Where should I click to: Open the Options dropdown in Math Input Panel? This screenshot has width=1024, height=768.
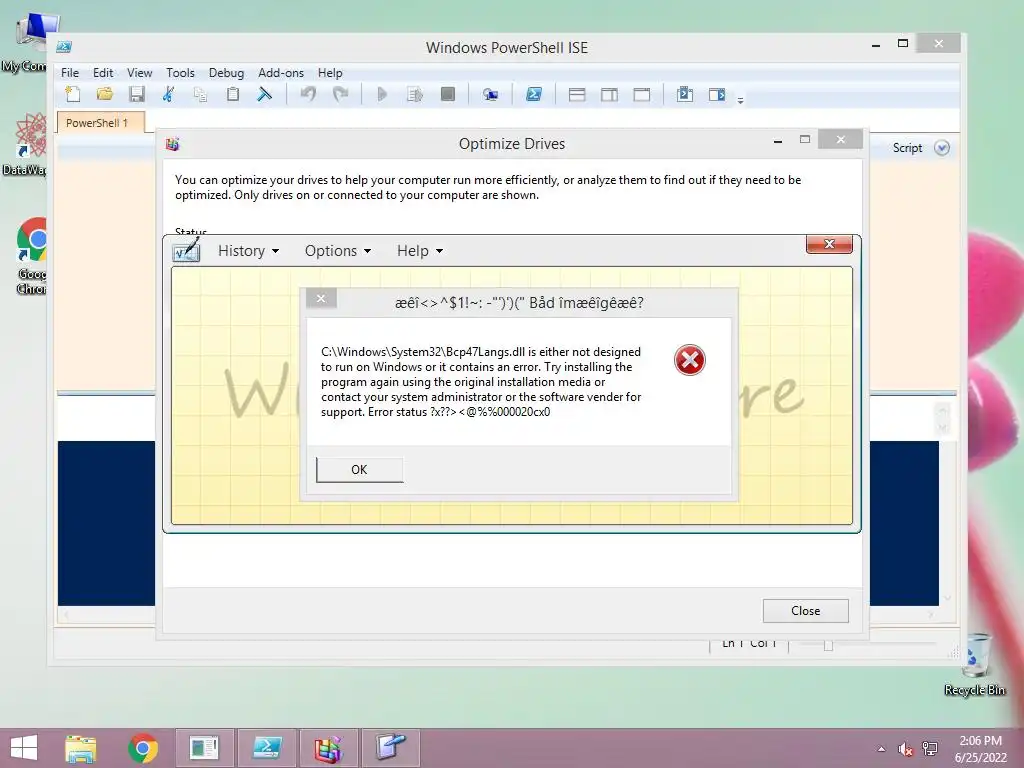(338, 251)
